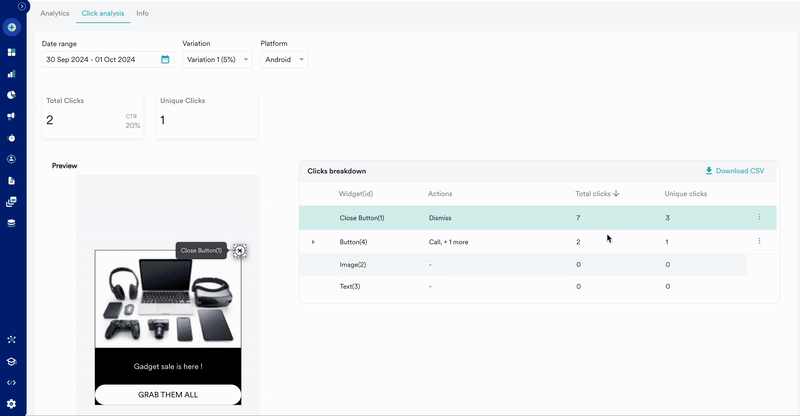This screenshot has width=800, height=416.
Task: Expand the sidebar with the top chevron
Action: click(22, 6)
